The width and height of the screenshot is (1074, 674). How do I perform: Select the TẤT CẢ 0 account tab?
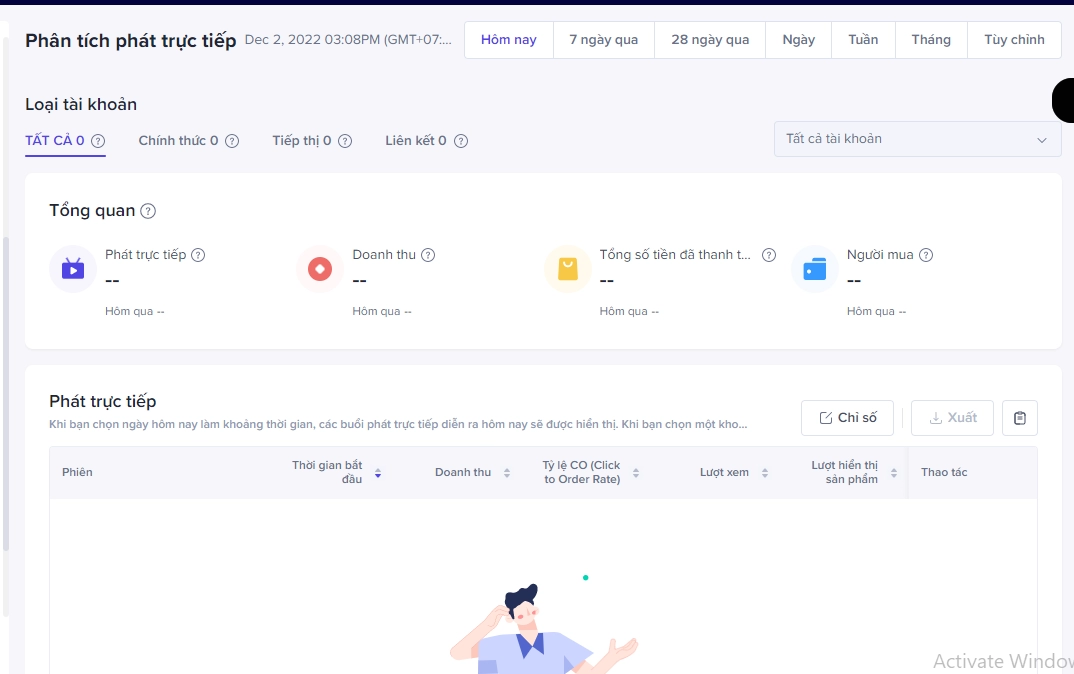55,140
